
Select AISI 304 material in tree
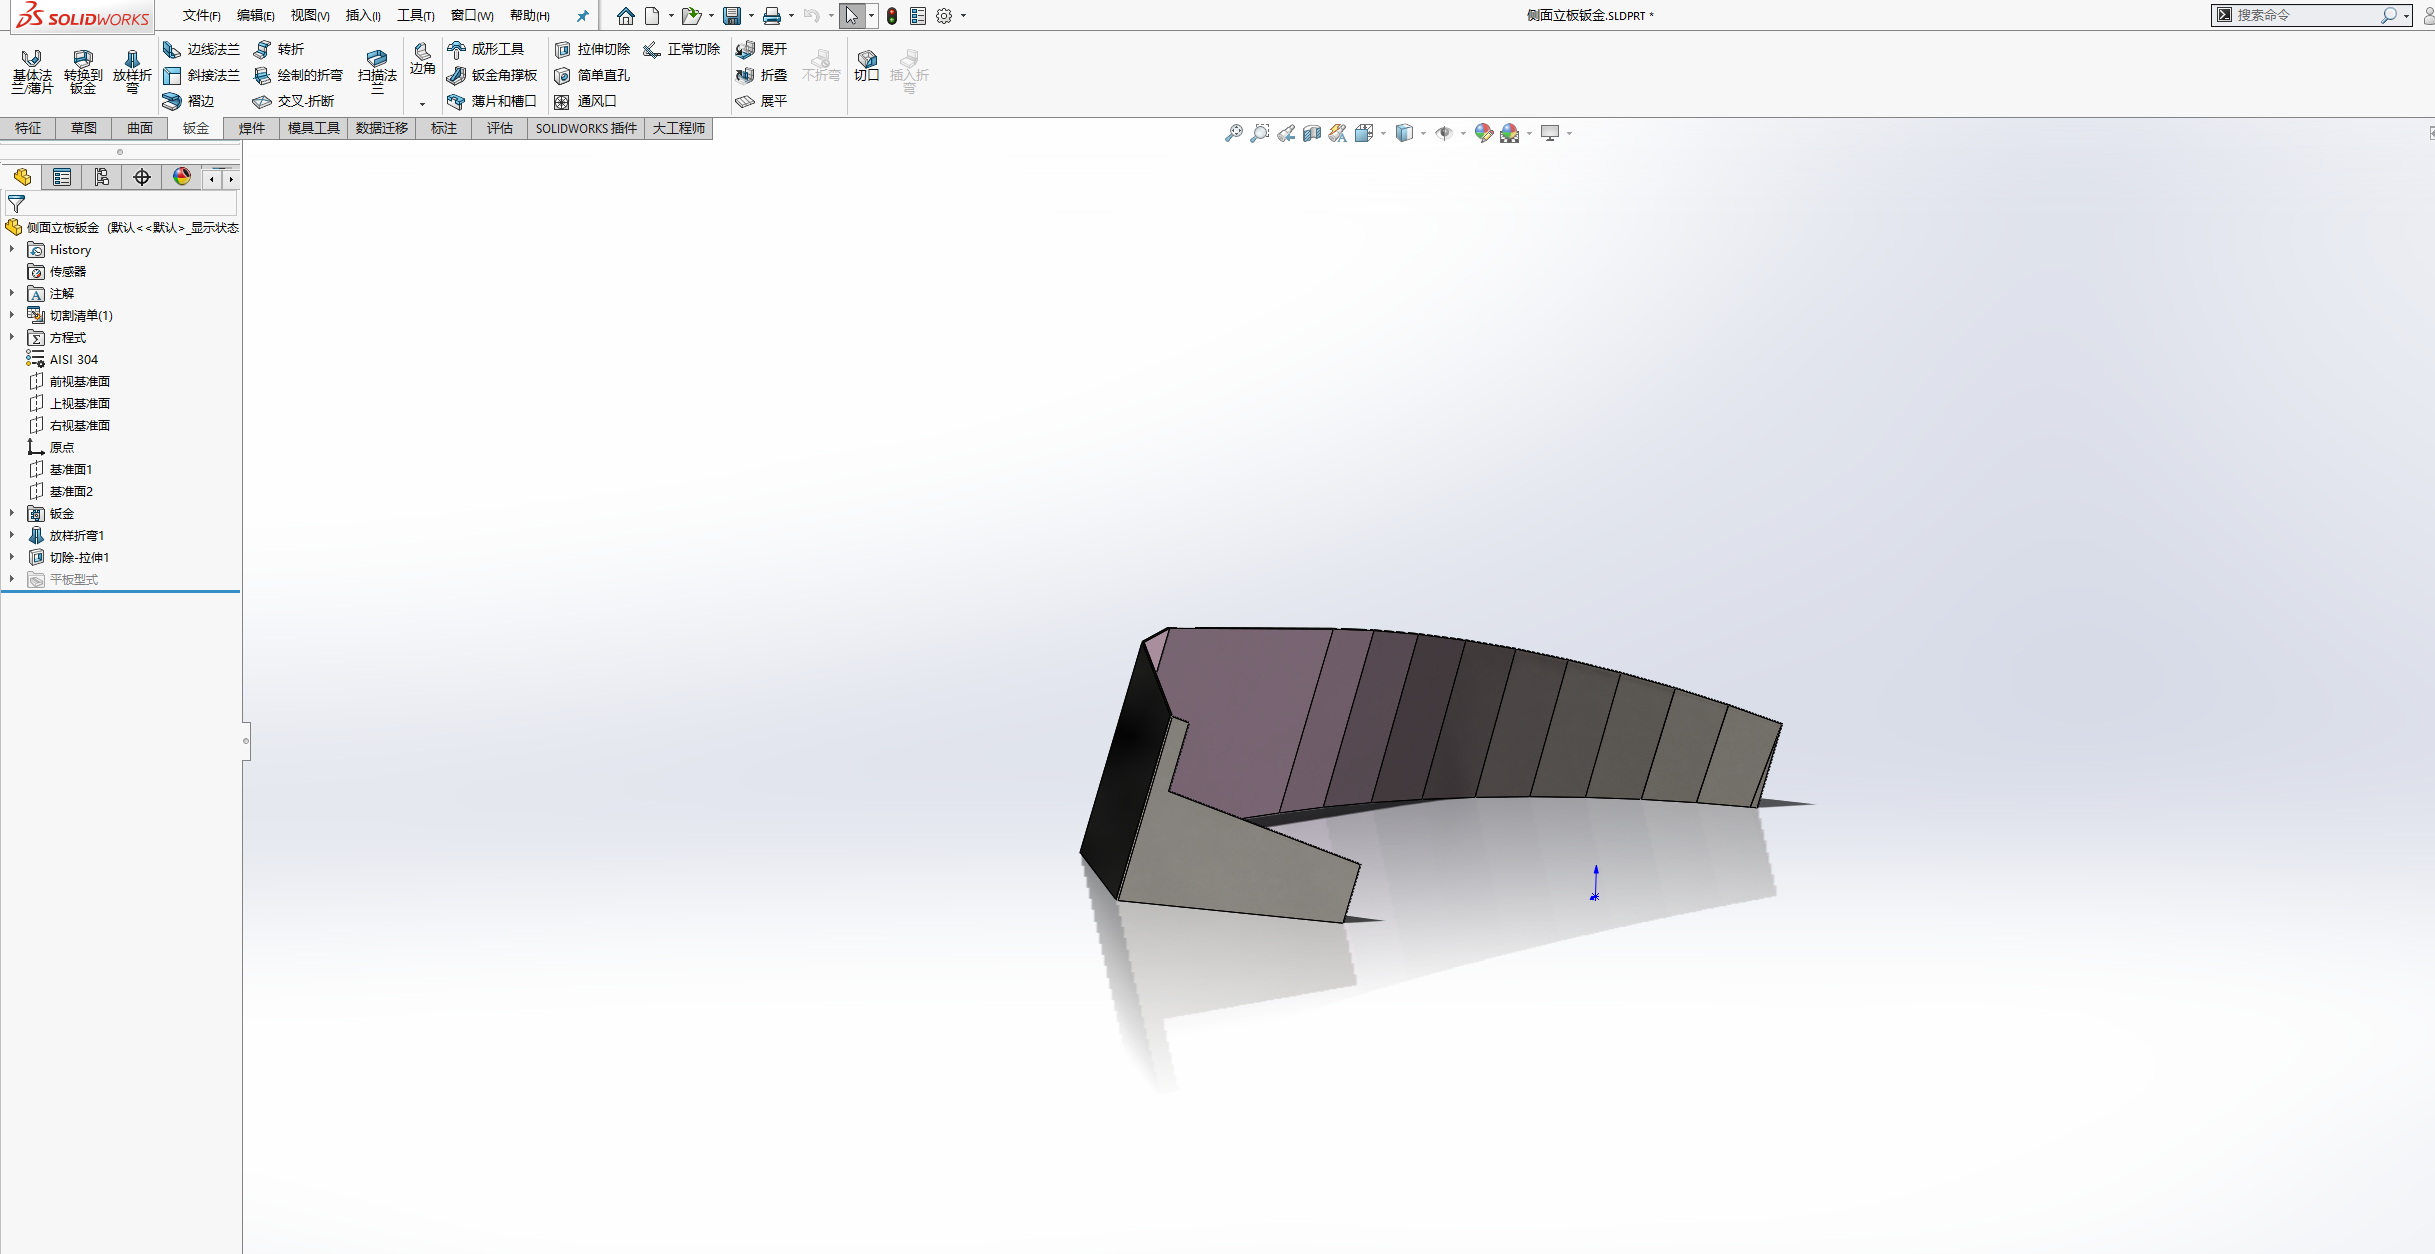pyautogui.click(x=73, y=359)
